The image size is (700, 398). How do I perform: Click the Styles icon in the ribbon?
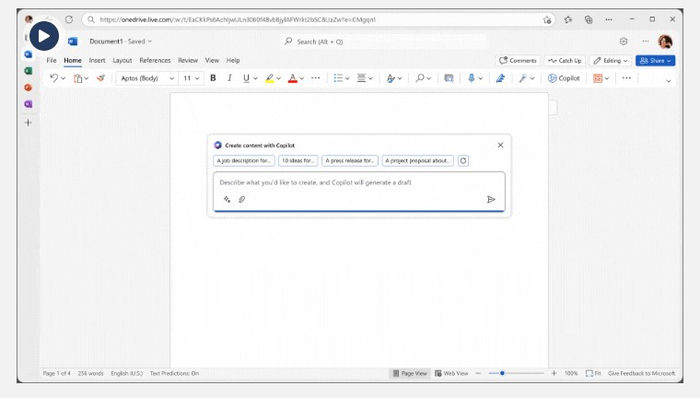click(x=391, y=79)
